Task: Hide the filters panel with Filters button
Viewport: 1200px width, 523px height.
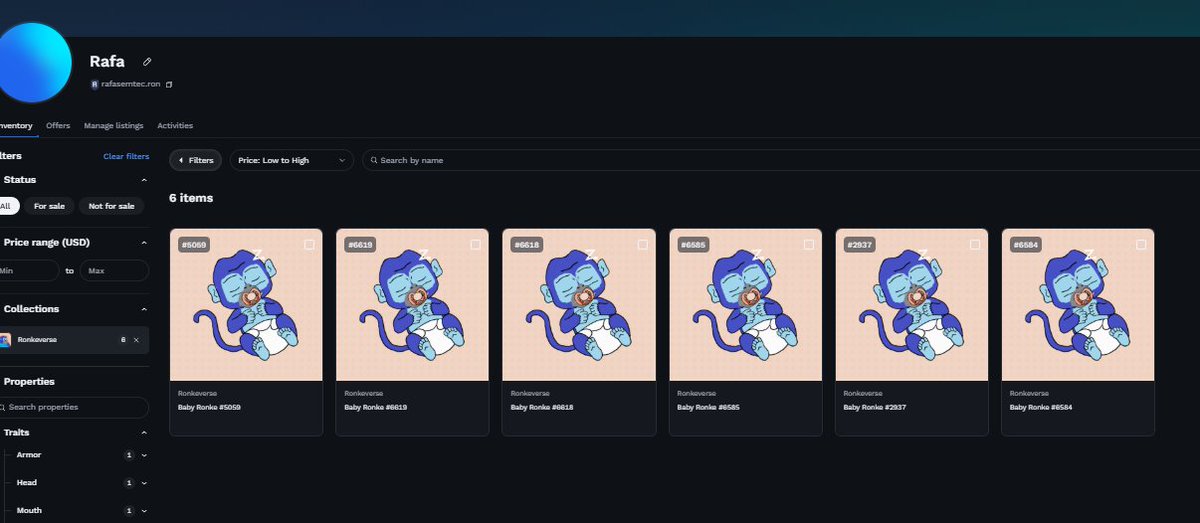Action: click(196, 160)
